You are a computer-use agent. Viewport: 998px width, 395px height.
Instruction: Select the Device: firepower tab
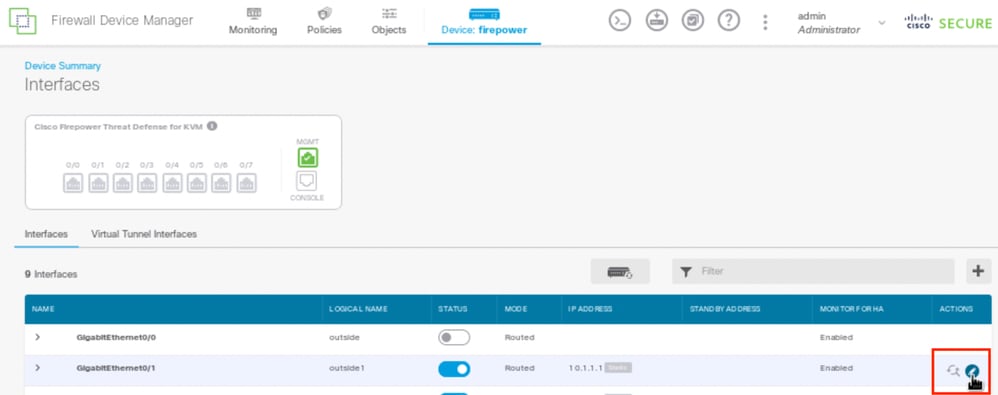(x=484, y=22)
